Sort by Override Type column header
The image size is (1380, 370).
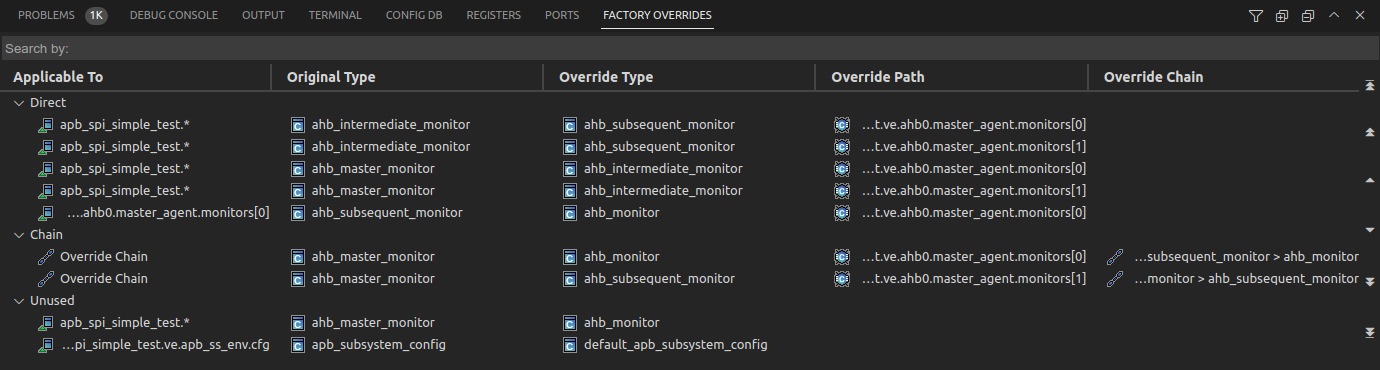pos(606,77)
